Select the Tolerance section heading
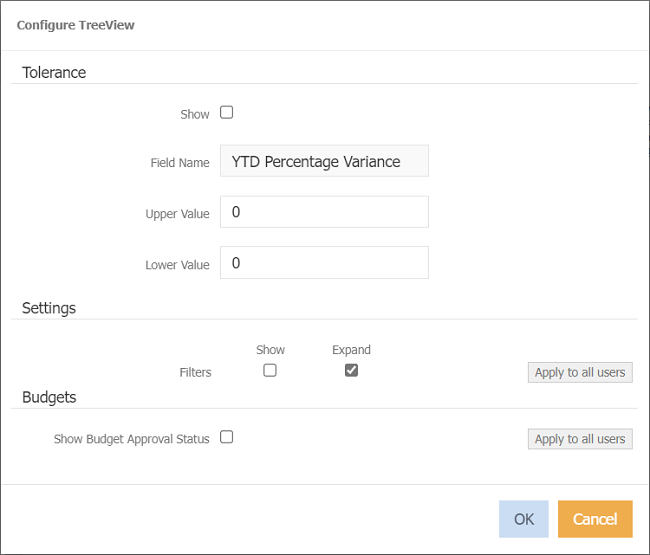Viewport: 650px width, 555px height. (x=54, y=73)
